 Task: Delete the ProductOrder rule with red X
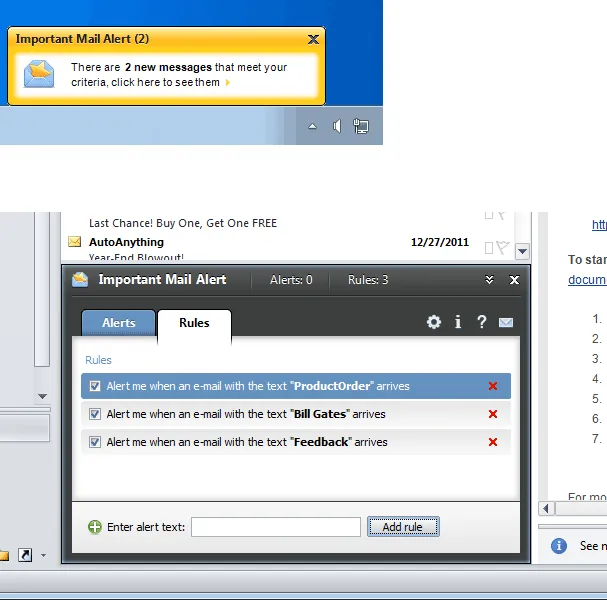493,386
